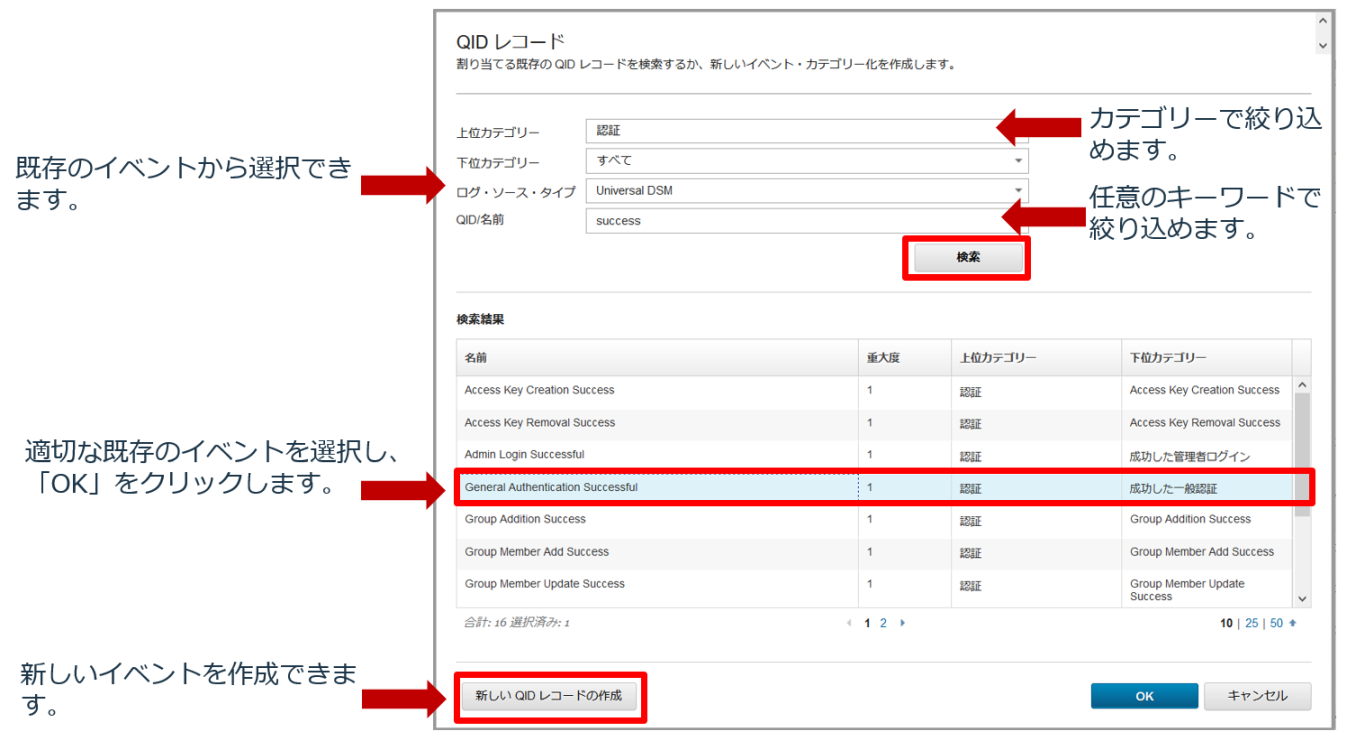Select the Group Member Add Success row
1346x740 pixels.
click(x=874, y=552)
